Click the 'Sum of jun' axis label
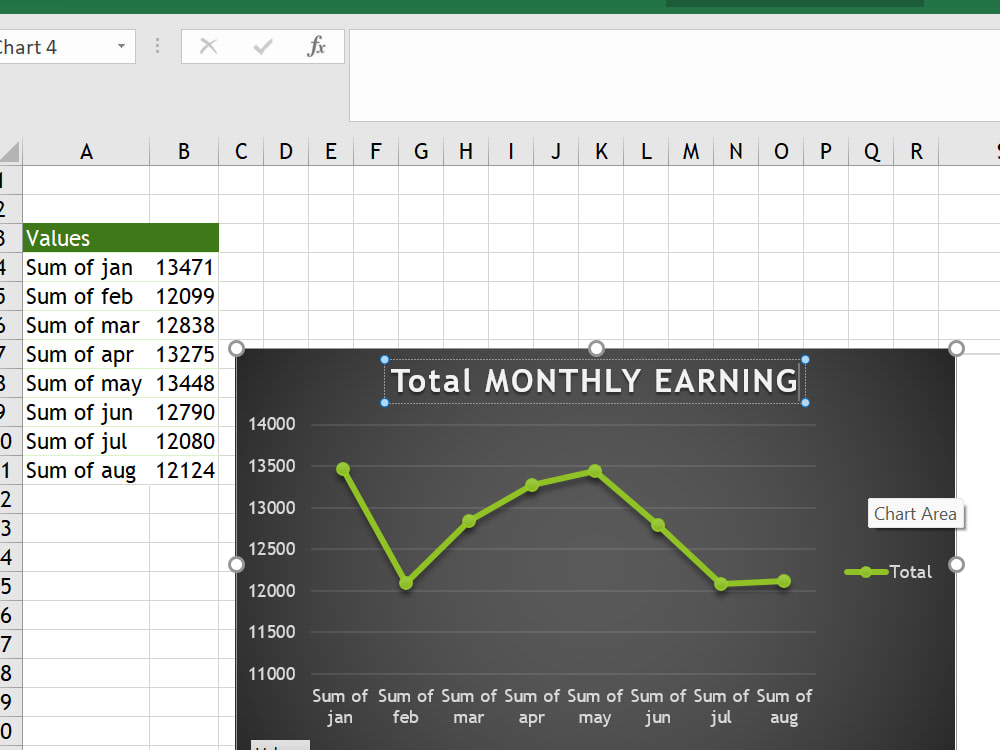Image resolution: width=1000 pixels, height=750 pixels. (x=658, y=707)
